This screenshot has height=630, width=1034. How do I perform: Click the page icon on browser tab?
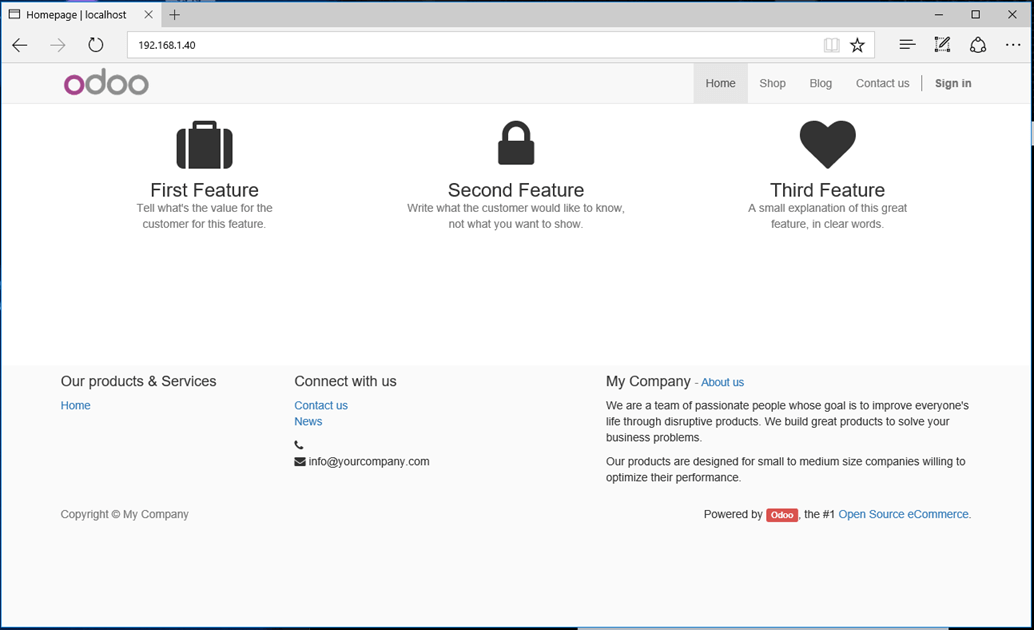pyautogui.click(x=15, y=15)
